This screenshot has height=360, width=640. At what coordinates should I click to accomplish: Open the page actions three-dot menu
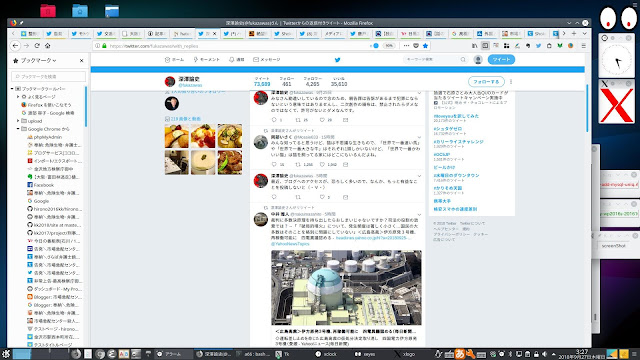tap(406, 46)
